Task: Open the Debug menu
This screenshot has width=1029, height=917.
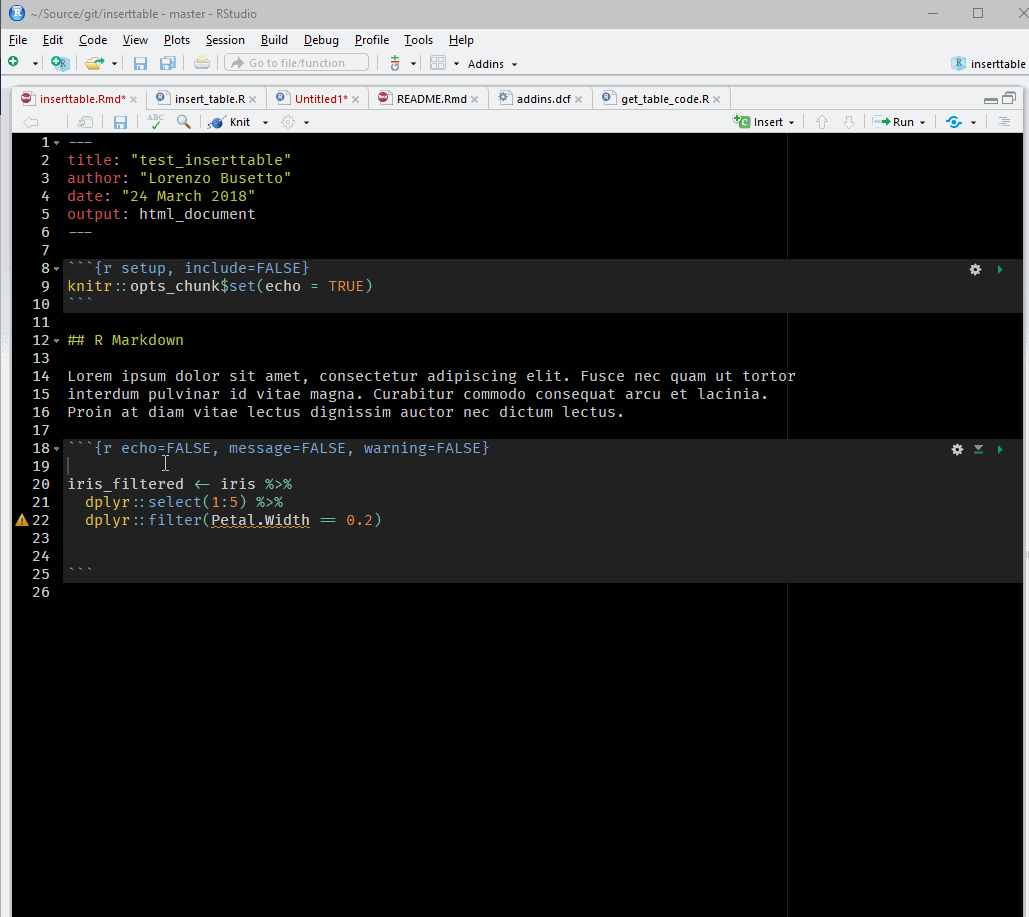Action: click(x=321, y=40)
